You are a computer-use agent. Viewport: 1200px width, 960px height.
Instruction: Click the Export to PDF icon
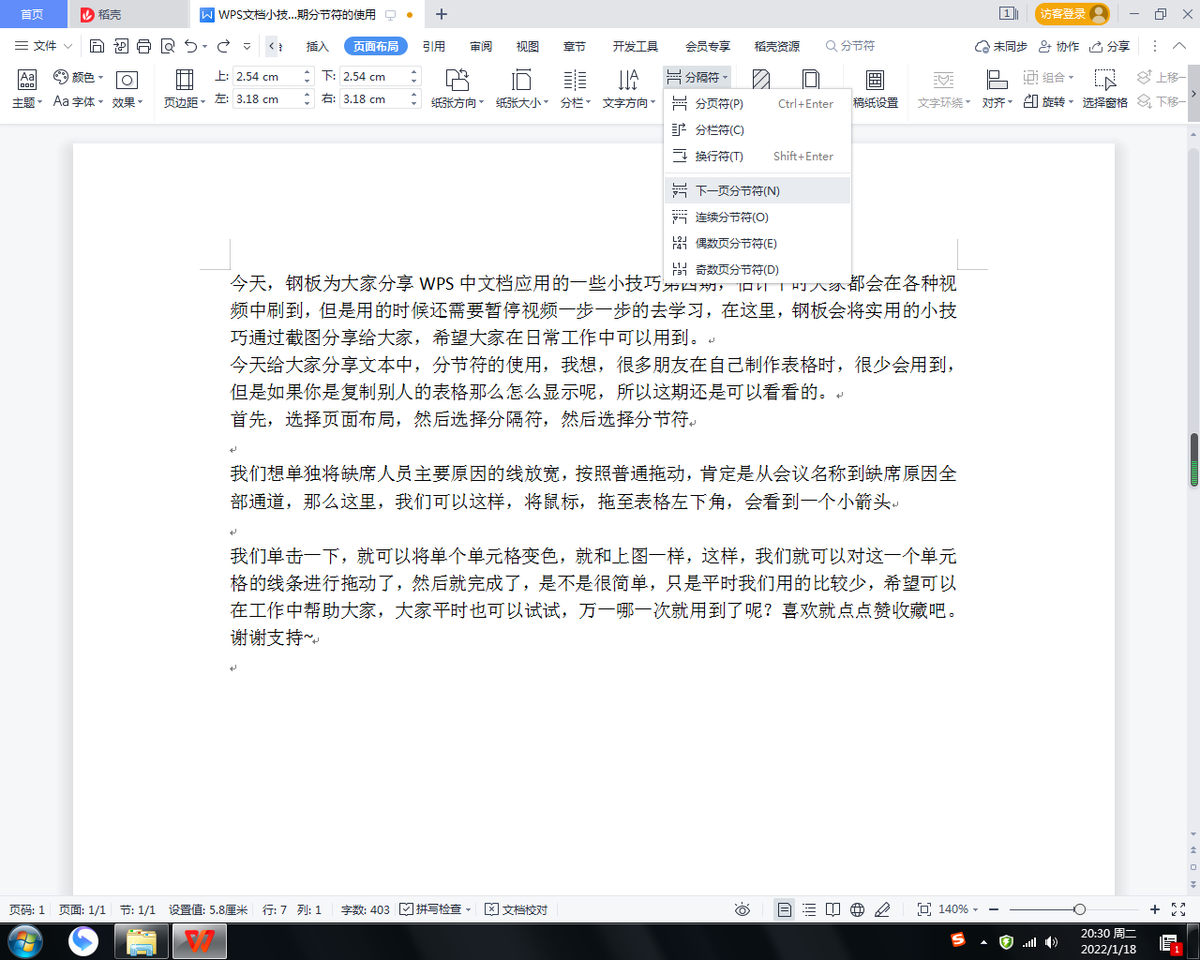pyautogui.click(x=120, y=46)
